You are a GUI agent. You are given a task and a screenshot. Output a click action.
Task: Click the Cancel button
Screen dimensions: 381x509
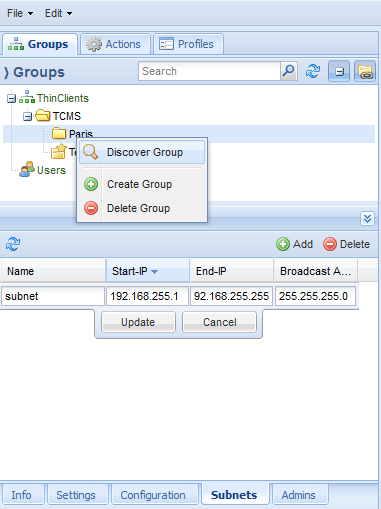(220, 322)
